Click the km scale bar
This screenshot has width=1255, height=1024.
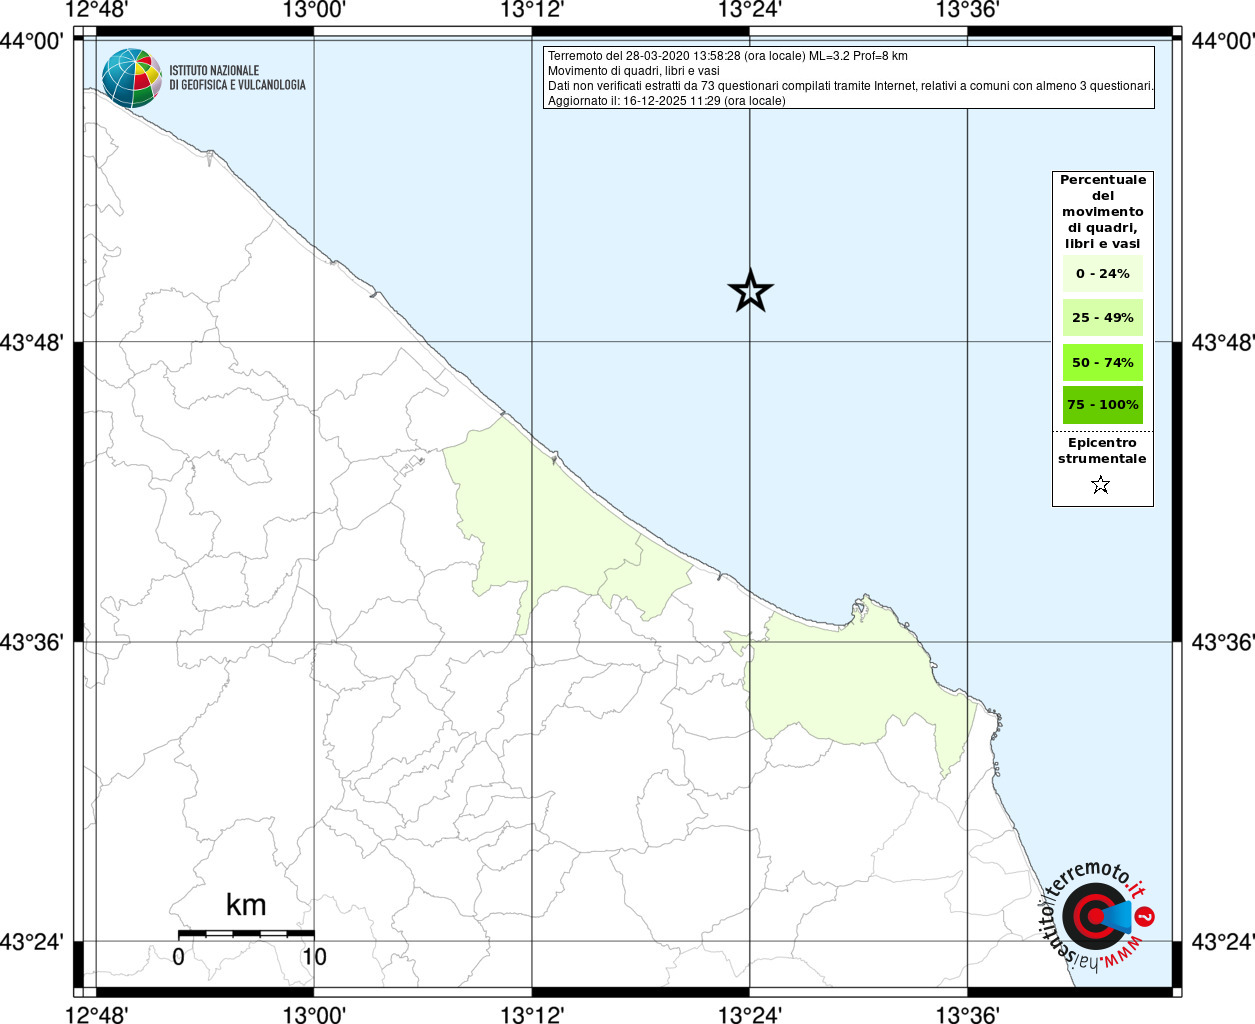tap(246, 933)
